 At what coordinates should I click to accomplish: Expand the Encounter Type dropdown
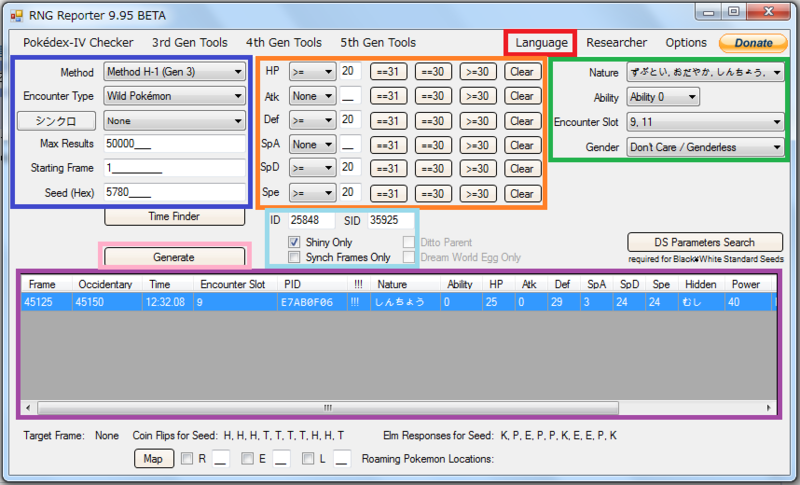click(174, 96)
